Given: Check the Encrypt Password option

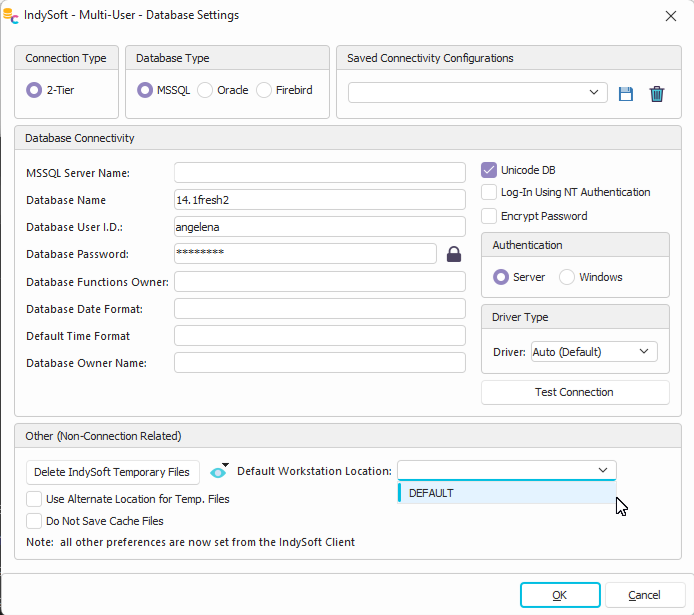Looking at the screenshot, I should pyautogui.click(x=489, y=216).
